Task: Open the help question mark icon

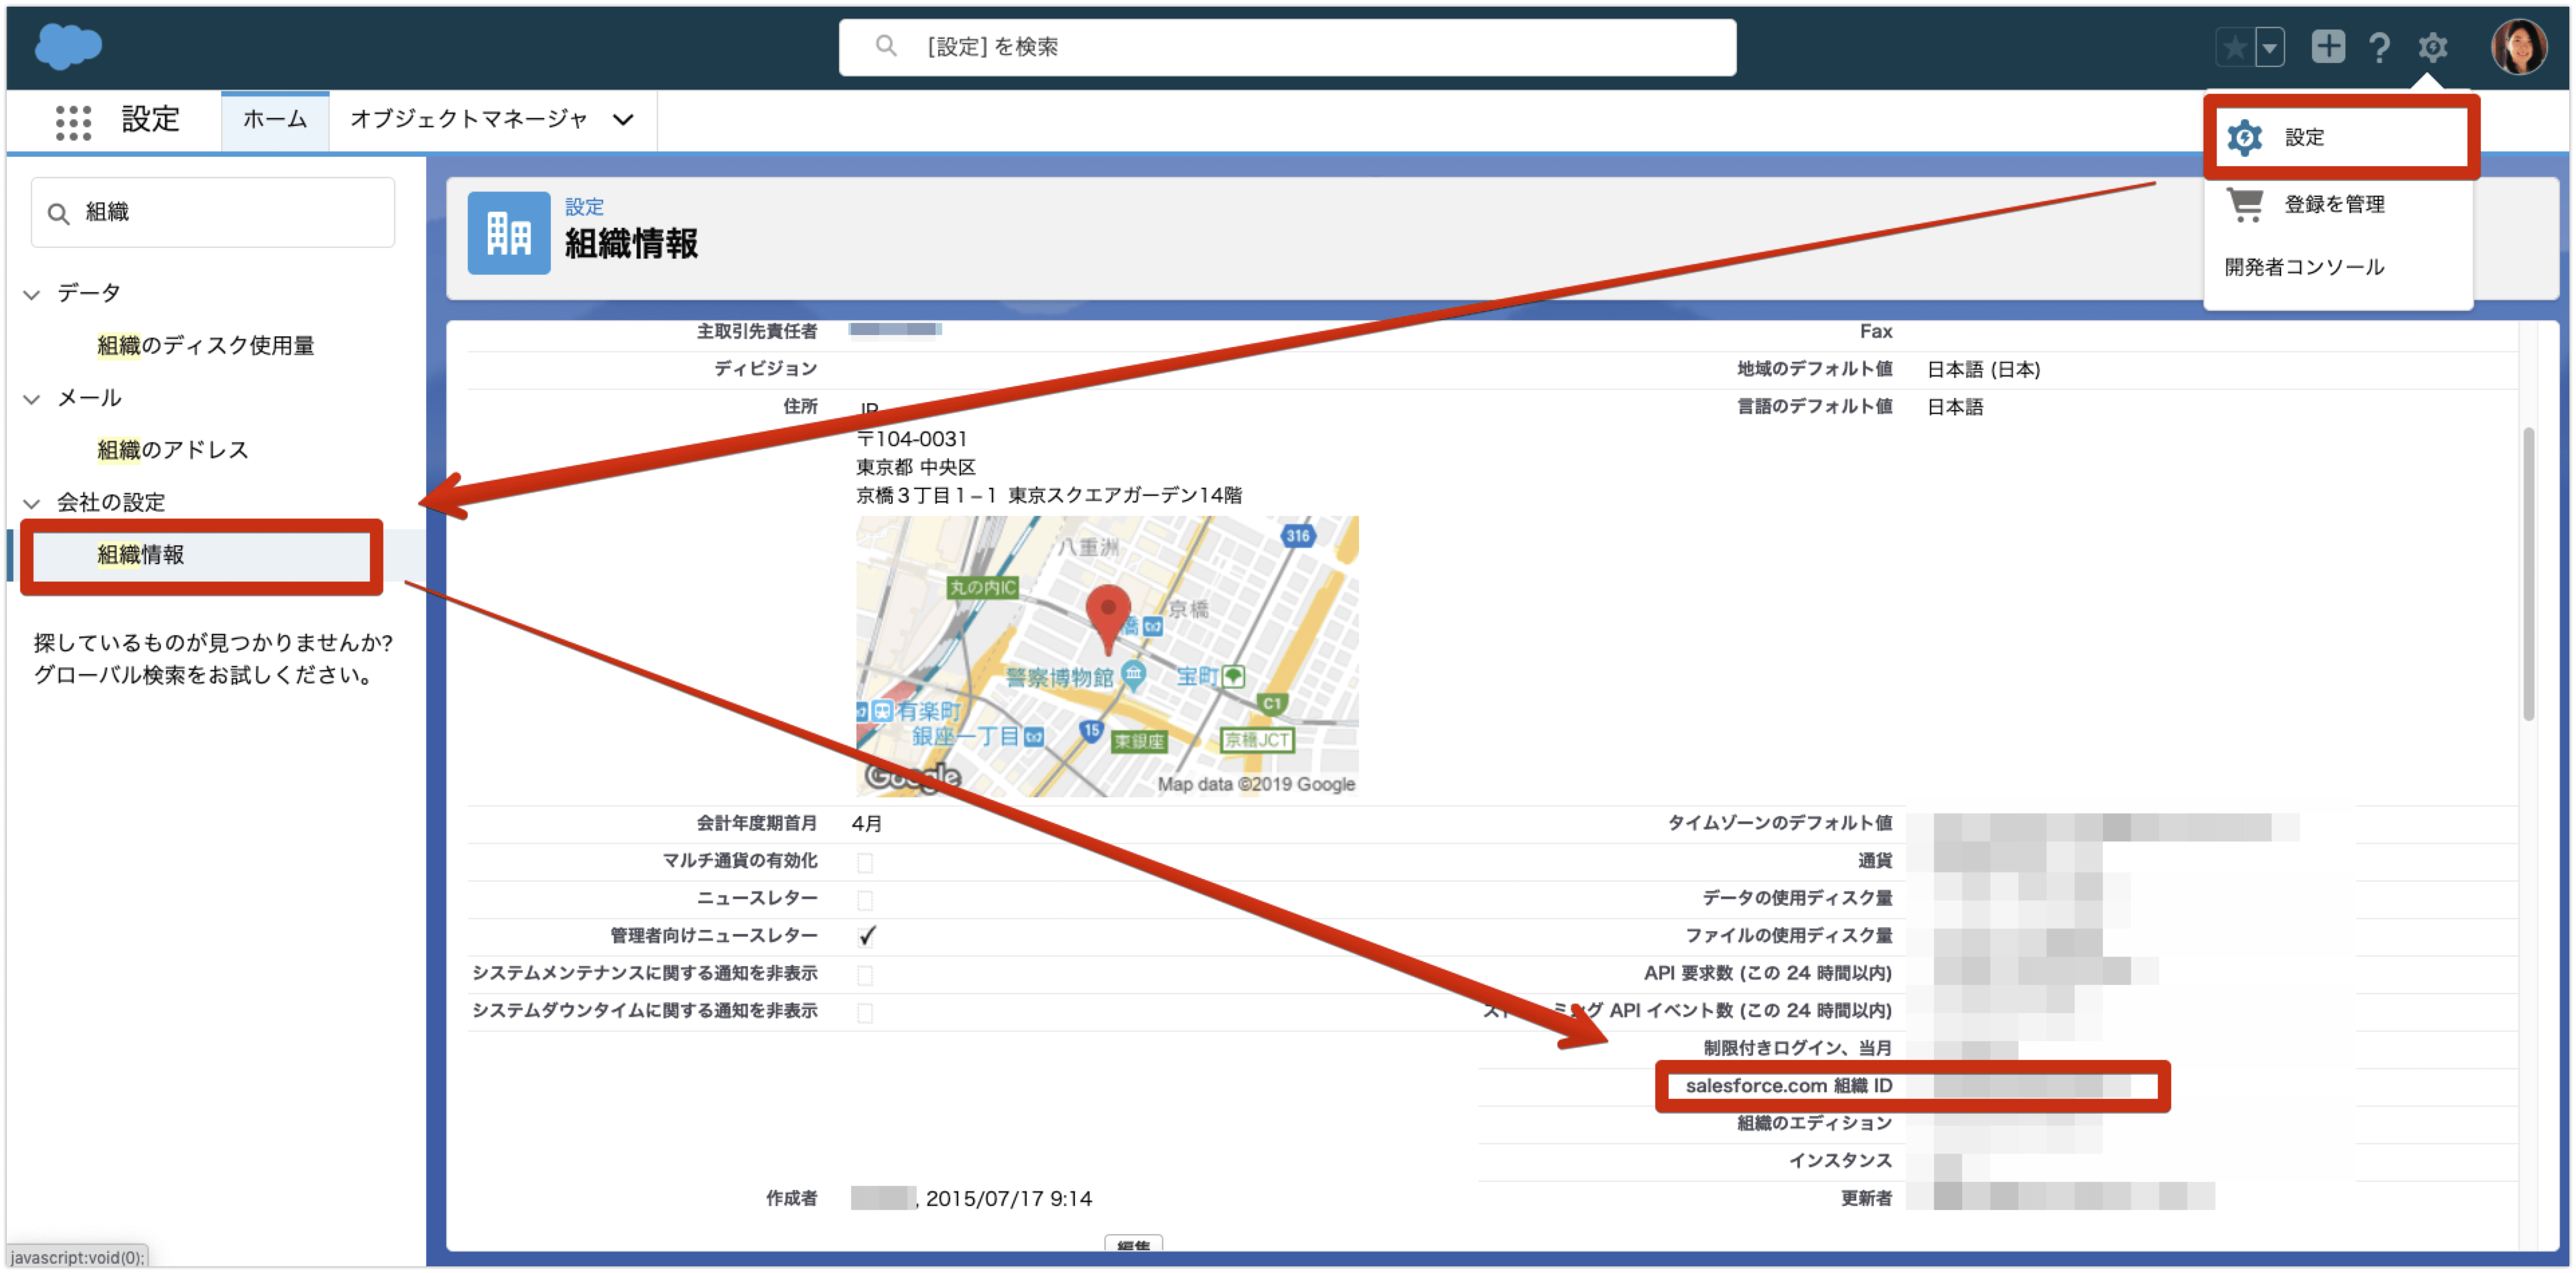Action: pyautogui.click(x=2379, y=47)
